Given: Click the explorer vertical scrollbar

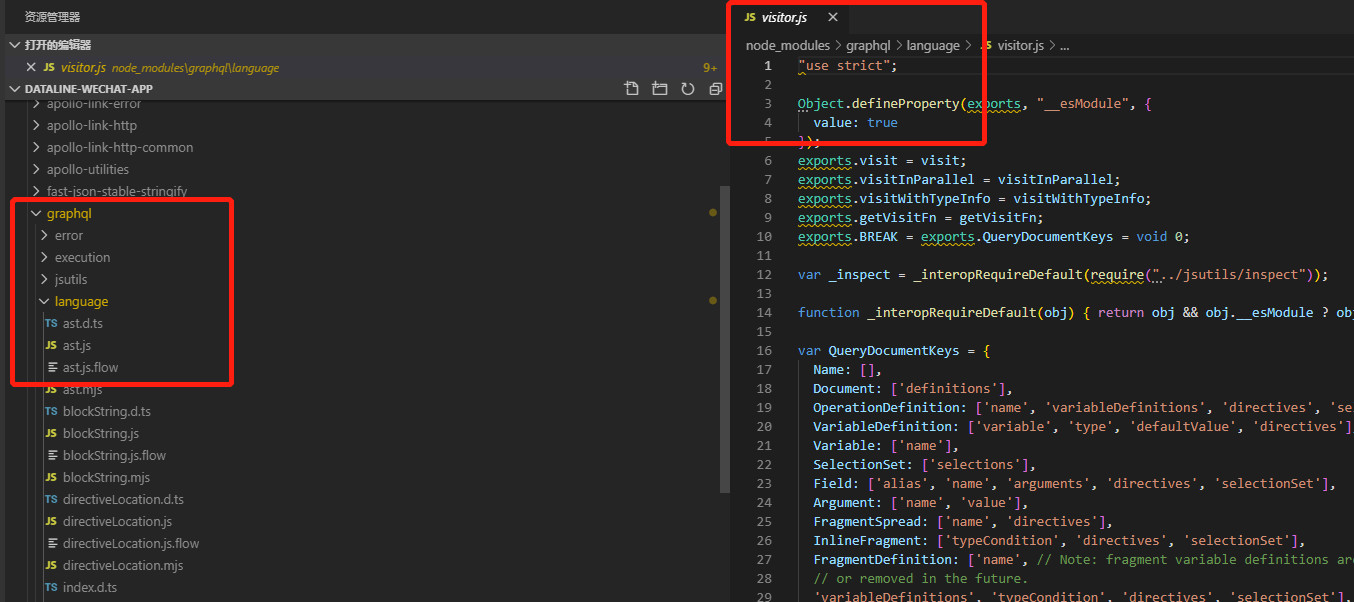Looking at the screenshot, I should tap(725, 340).
